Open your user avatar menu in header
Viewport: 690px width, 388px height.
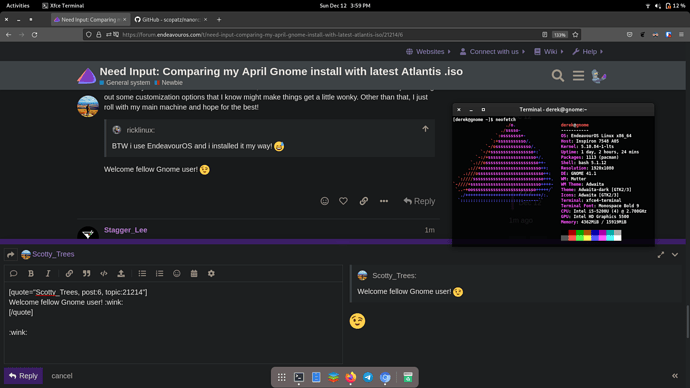coord(598,76)
